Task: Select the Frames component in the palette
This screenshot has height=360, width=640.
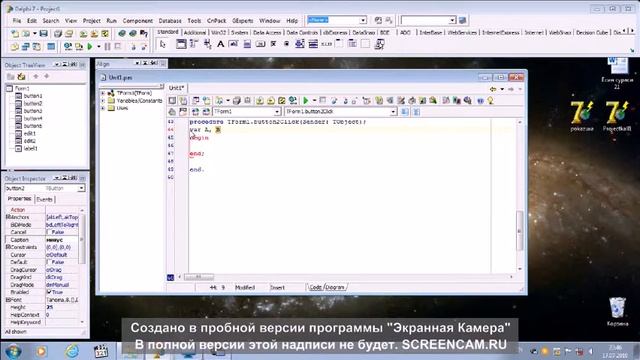Action: pos(181,44)
